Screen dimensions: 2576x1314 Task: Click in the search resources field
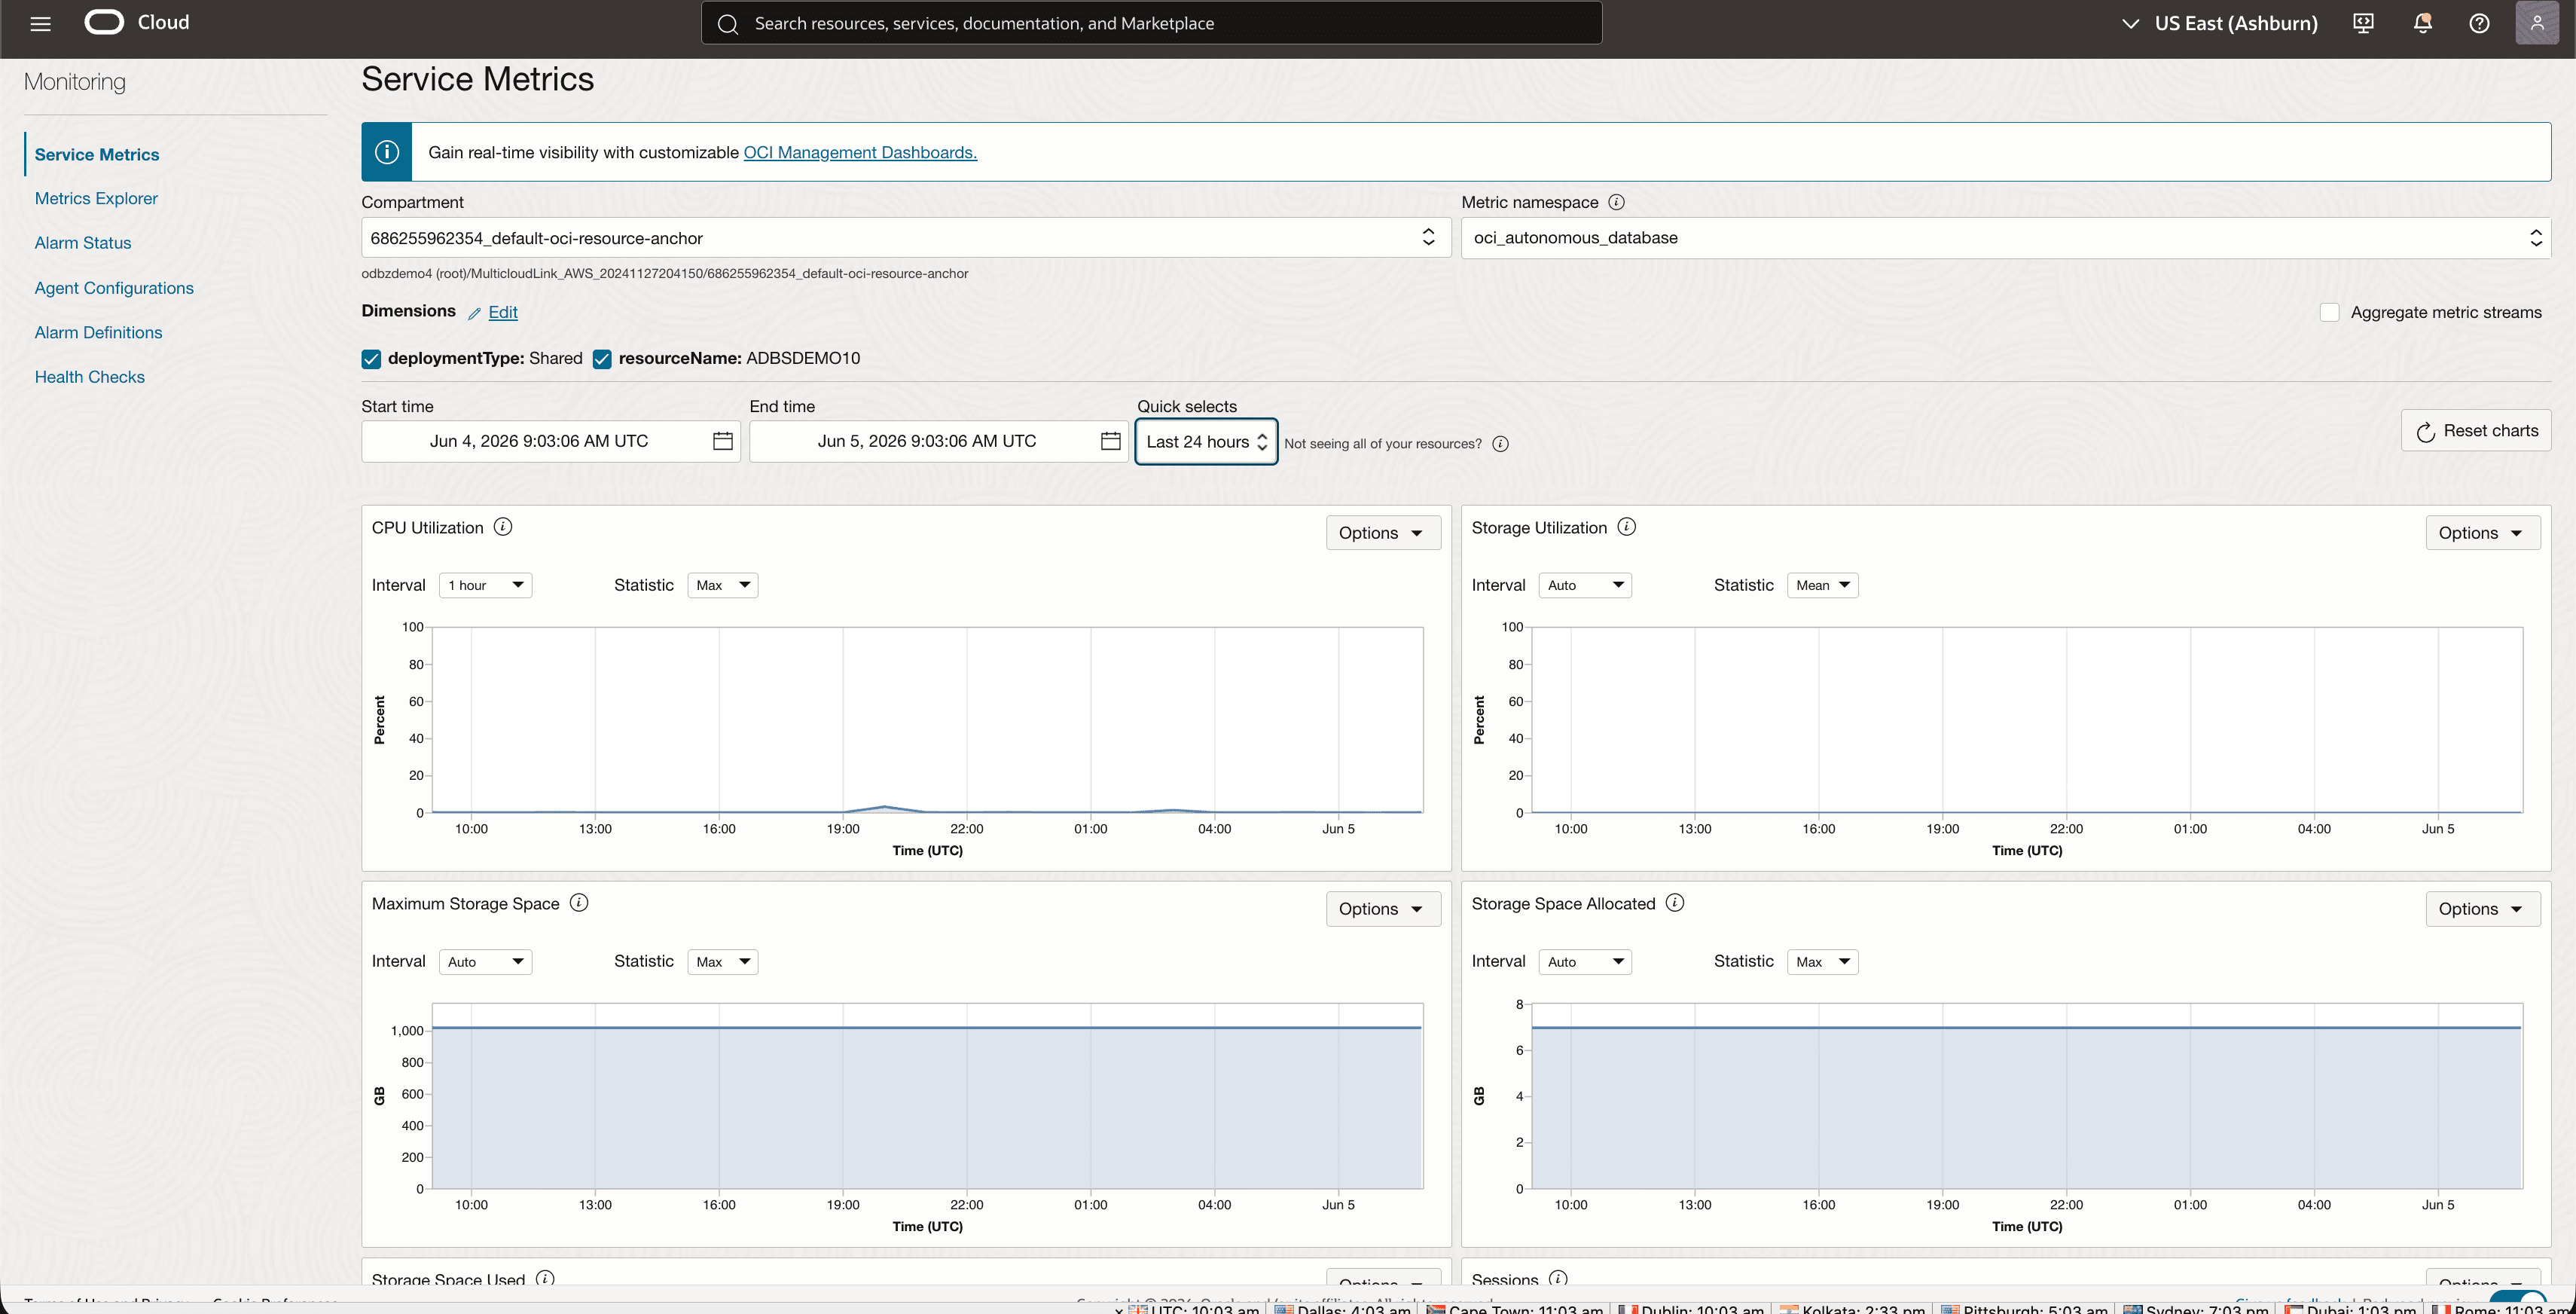[x=1151, y=23]
